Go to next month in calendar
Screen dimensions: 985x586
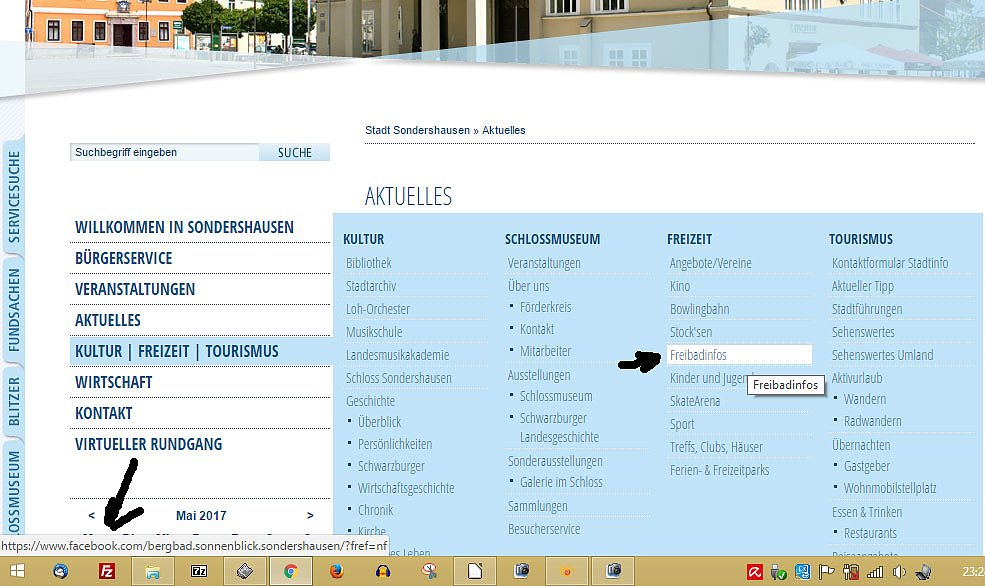(x=310, y=516)
